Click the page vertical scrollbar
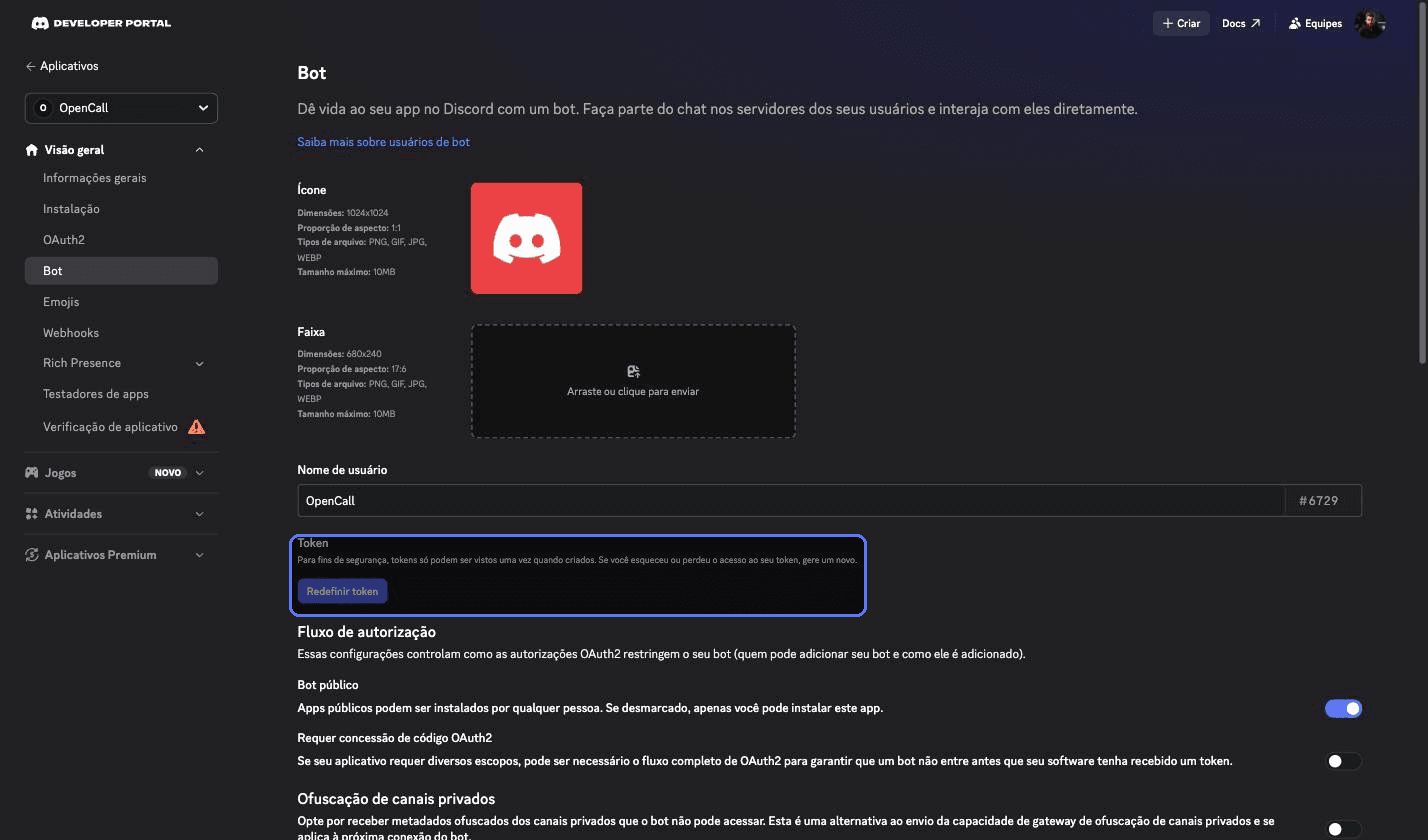Image resolution: width=1428 pixels, height=840 pixels. pyautogui.click(x=1423, y=185)
